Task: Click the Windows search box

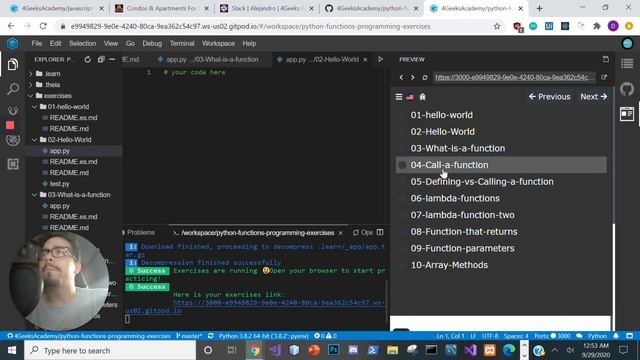Action: pyautogui.click(x=110, y=350)
